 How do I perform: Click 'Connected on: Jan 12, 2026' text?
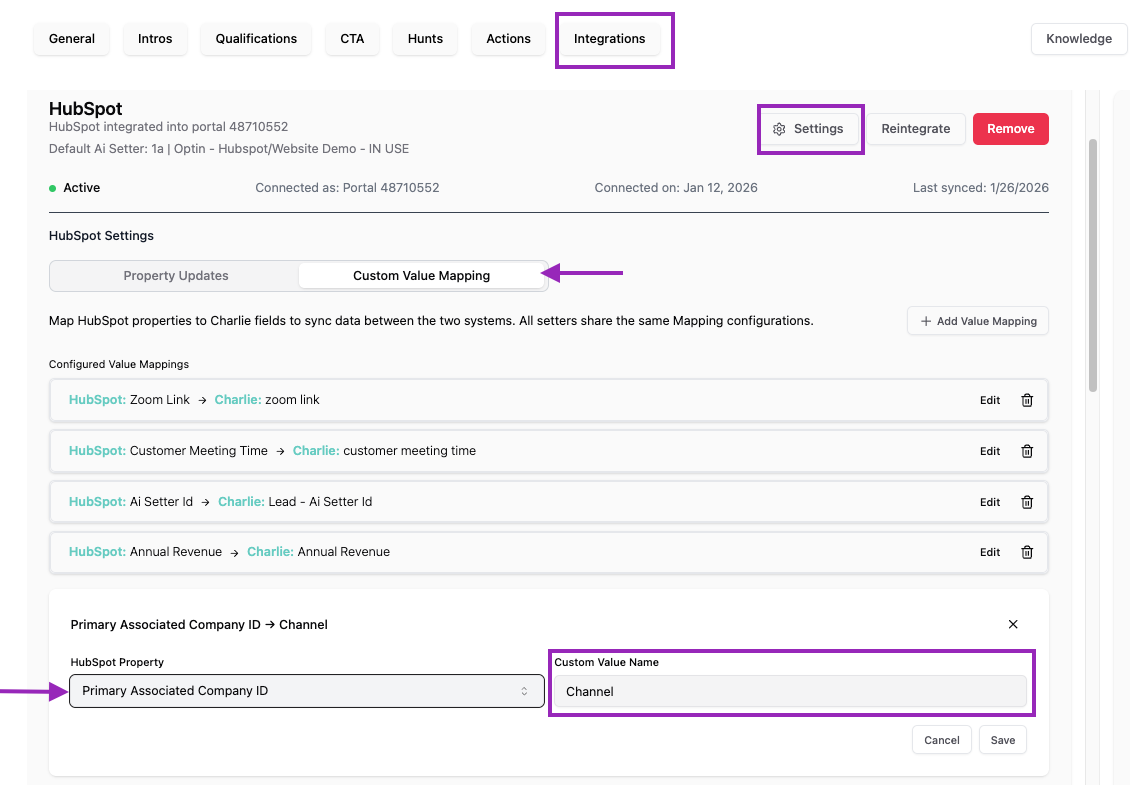[676, 188]
